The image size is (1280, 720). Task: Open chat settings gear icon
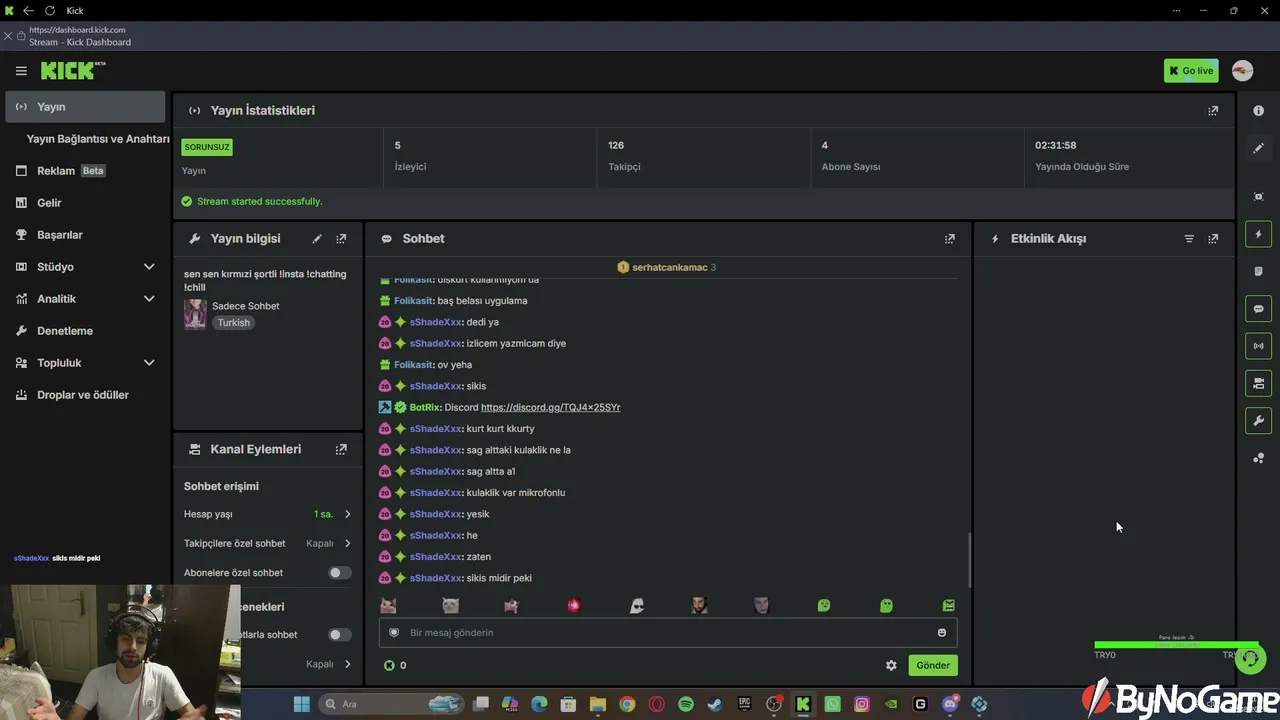pyautogui.click(x=891, y=665)
